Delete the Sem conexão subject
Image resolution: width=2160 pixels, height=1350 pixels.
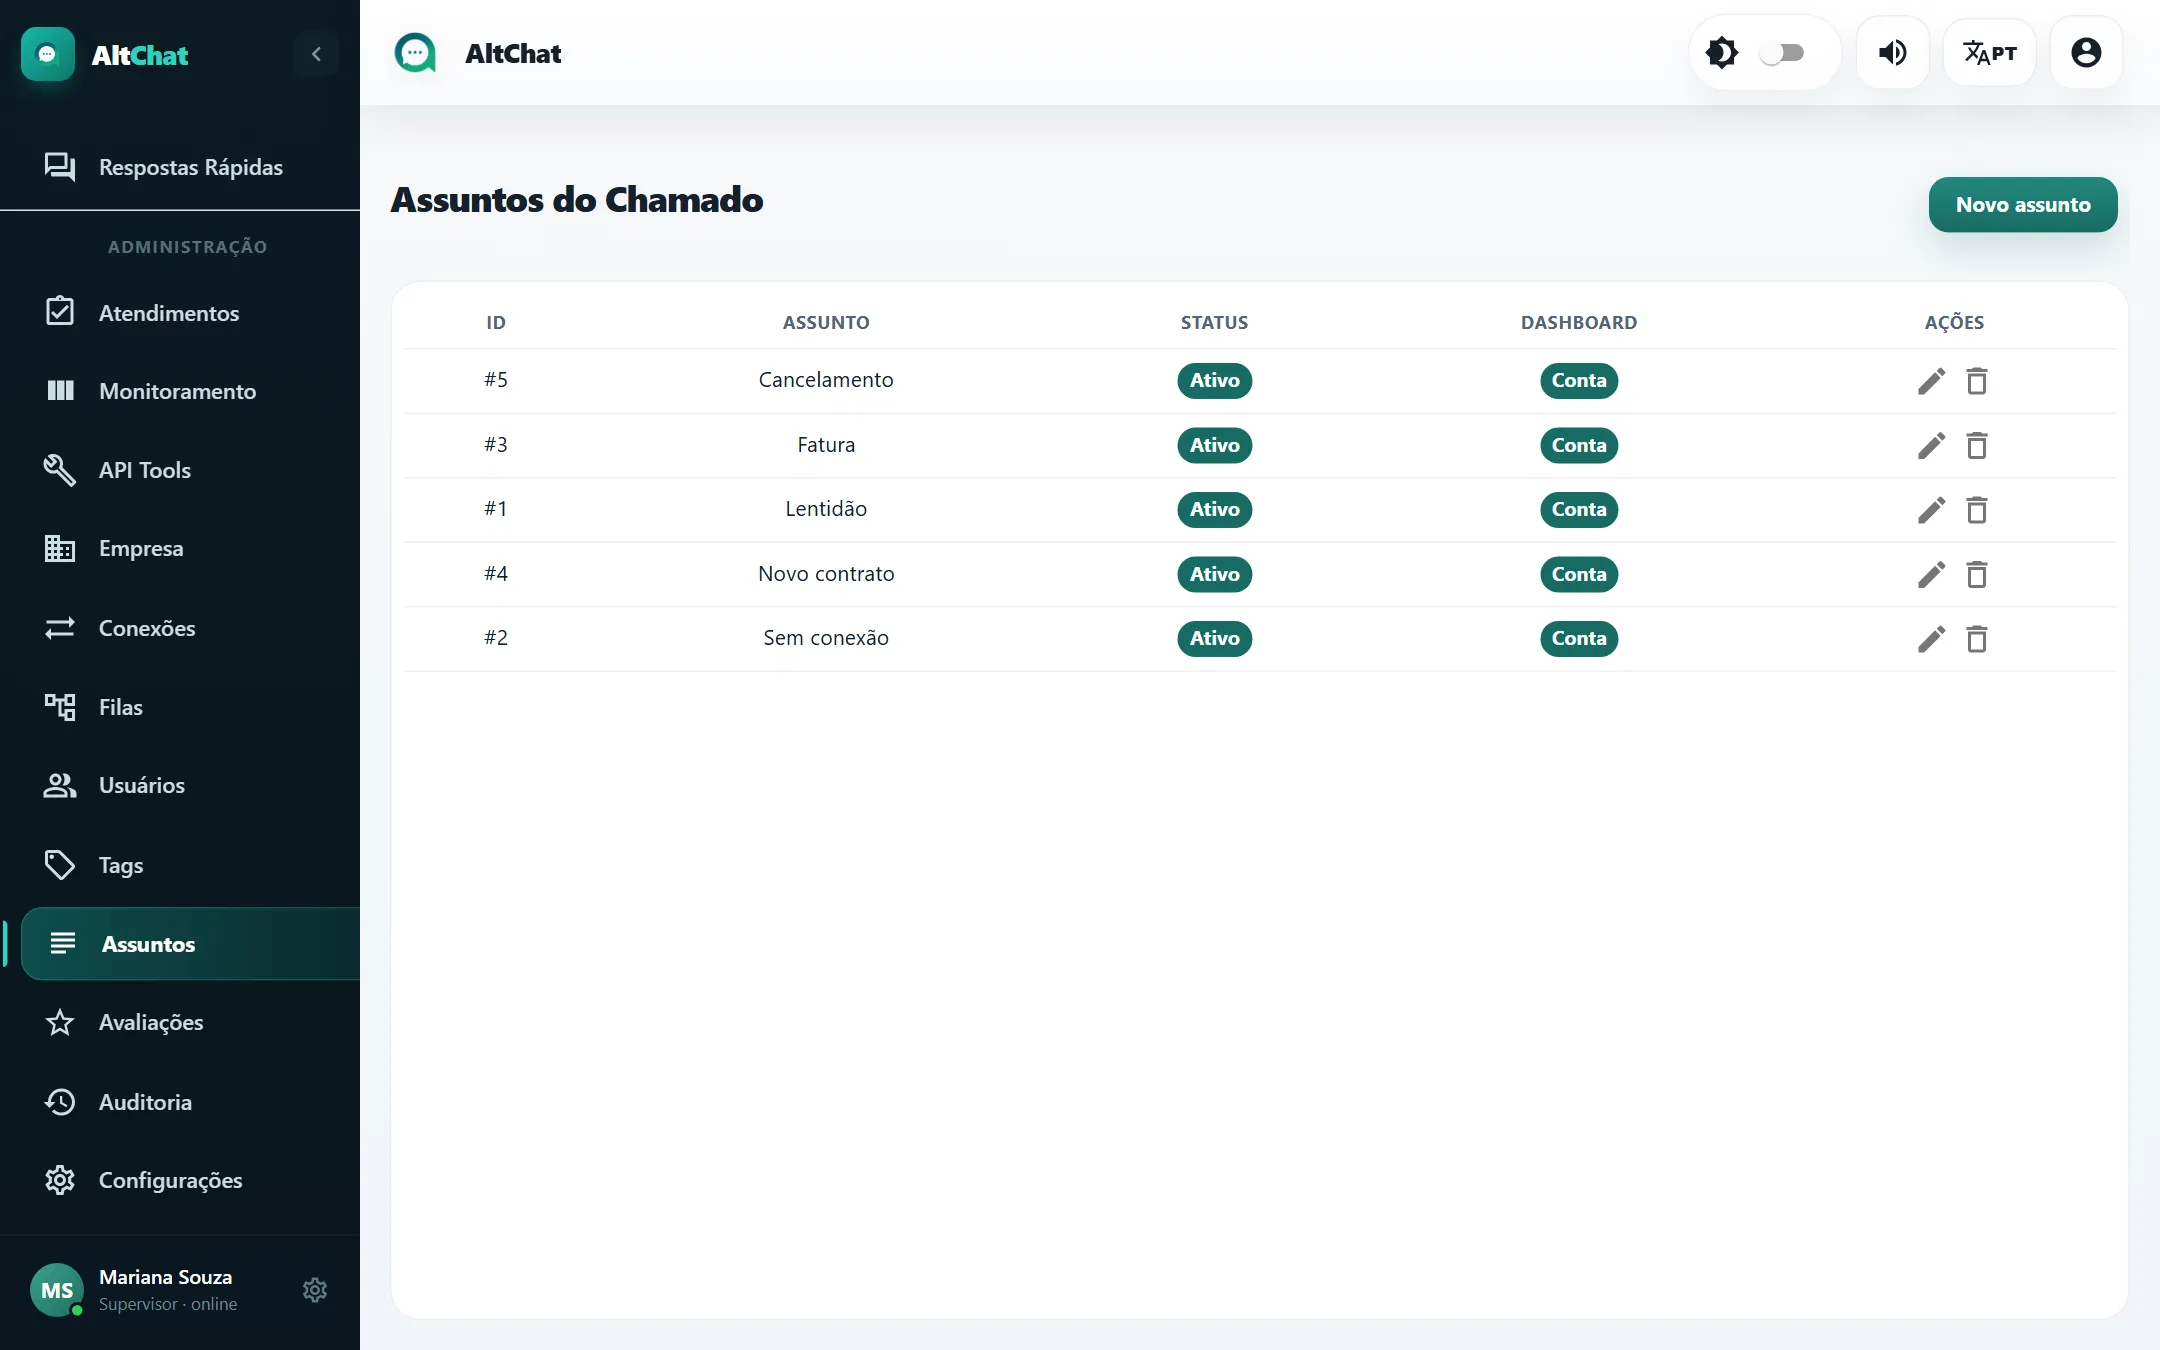click(x=1977, y=639)
